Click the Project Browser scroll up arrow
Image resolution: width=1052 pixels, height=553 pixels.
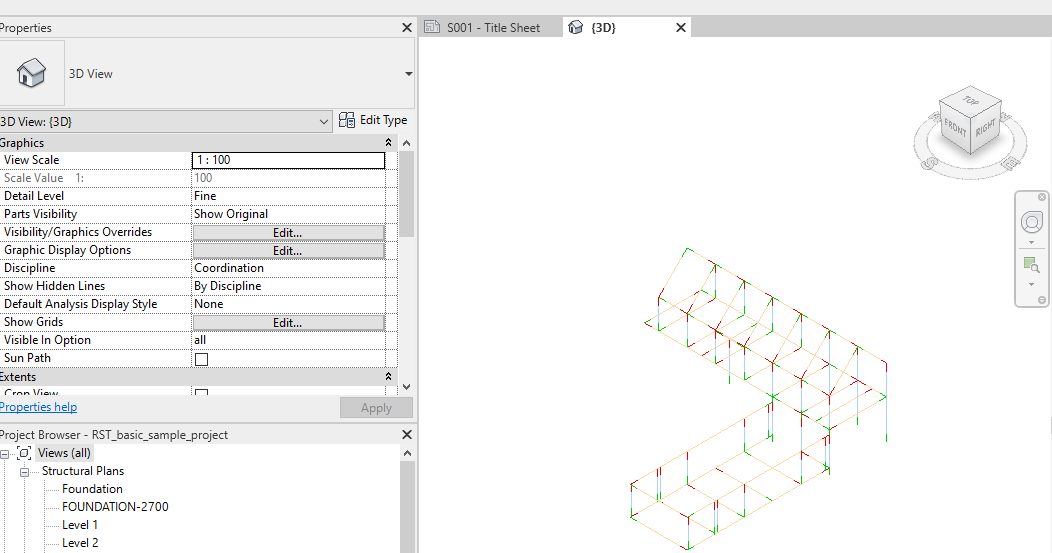pos(407,453)
